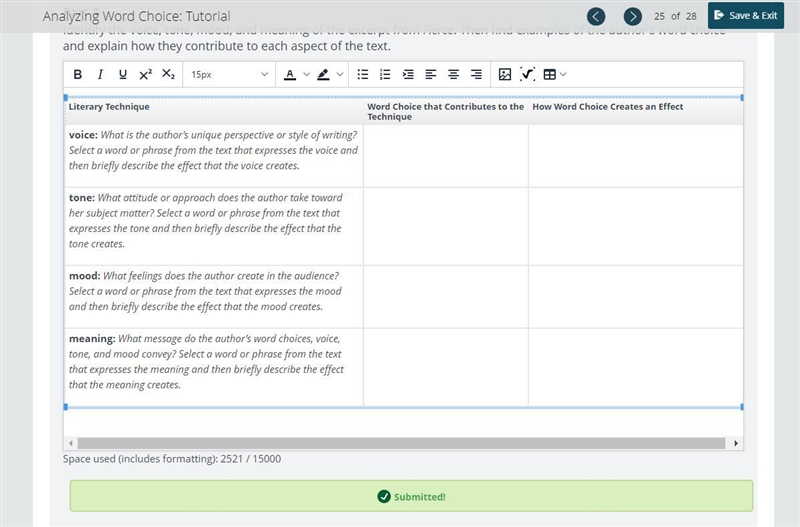Insert a bulleted list
This screenshot has height=527, width=800.
(363, 74)
